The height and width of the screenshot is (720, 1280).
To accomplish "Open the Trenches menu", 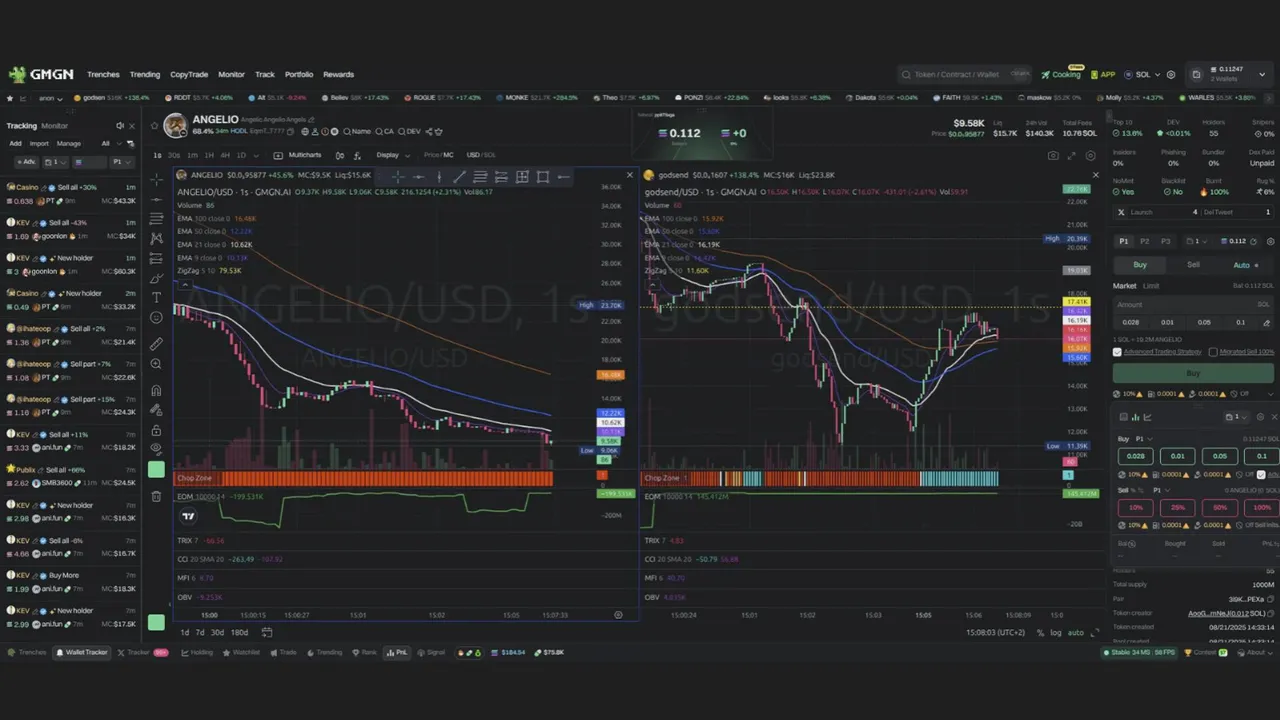I will [x=103, y=74].
